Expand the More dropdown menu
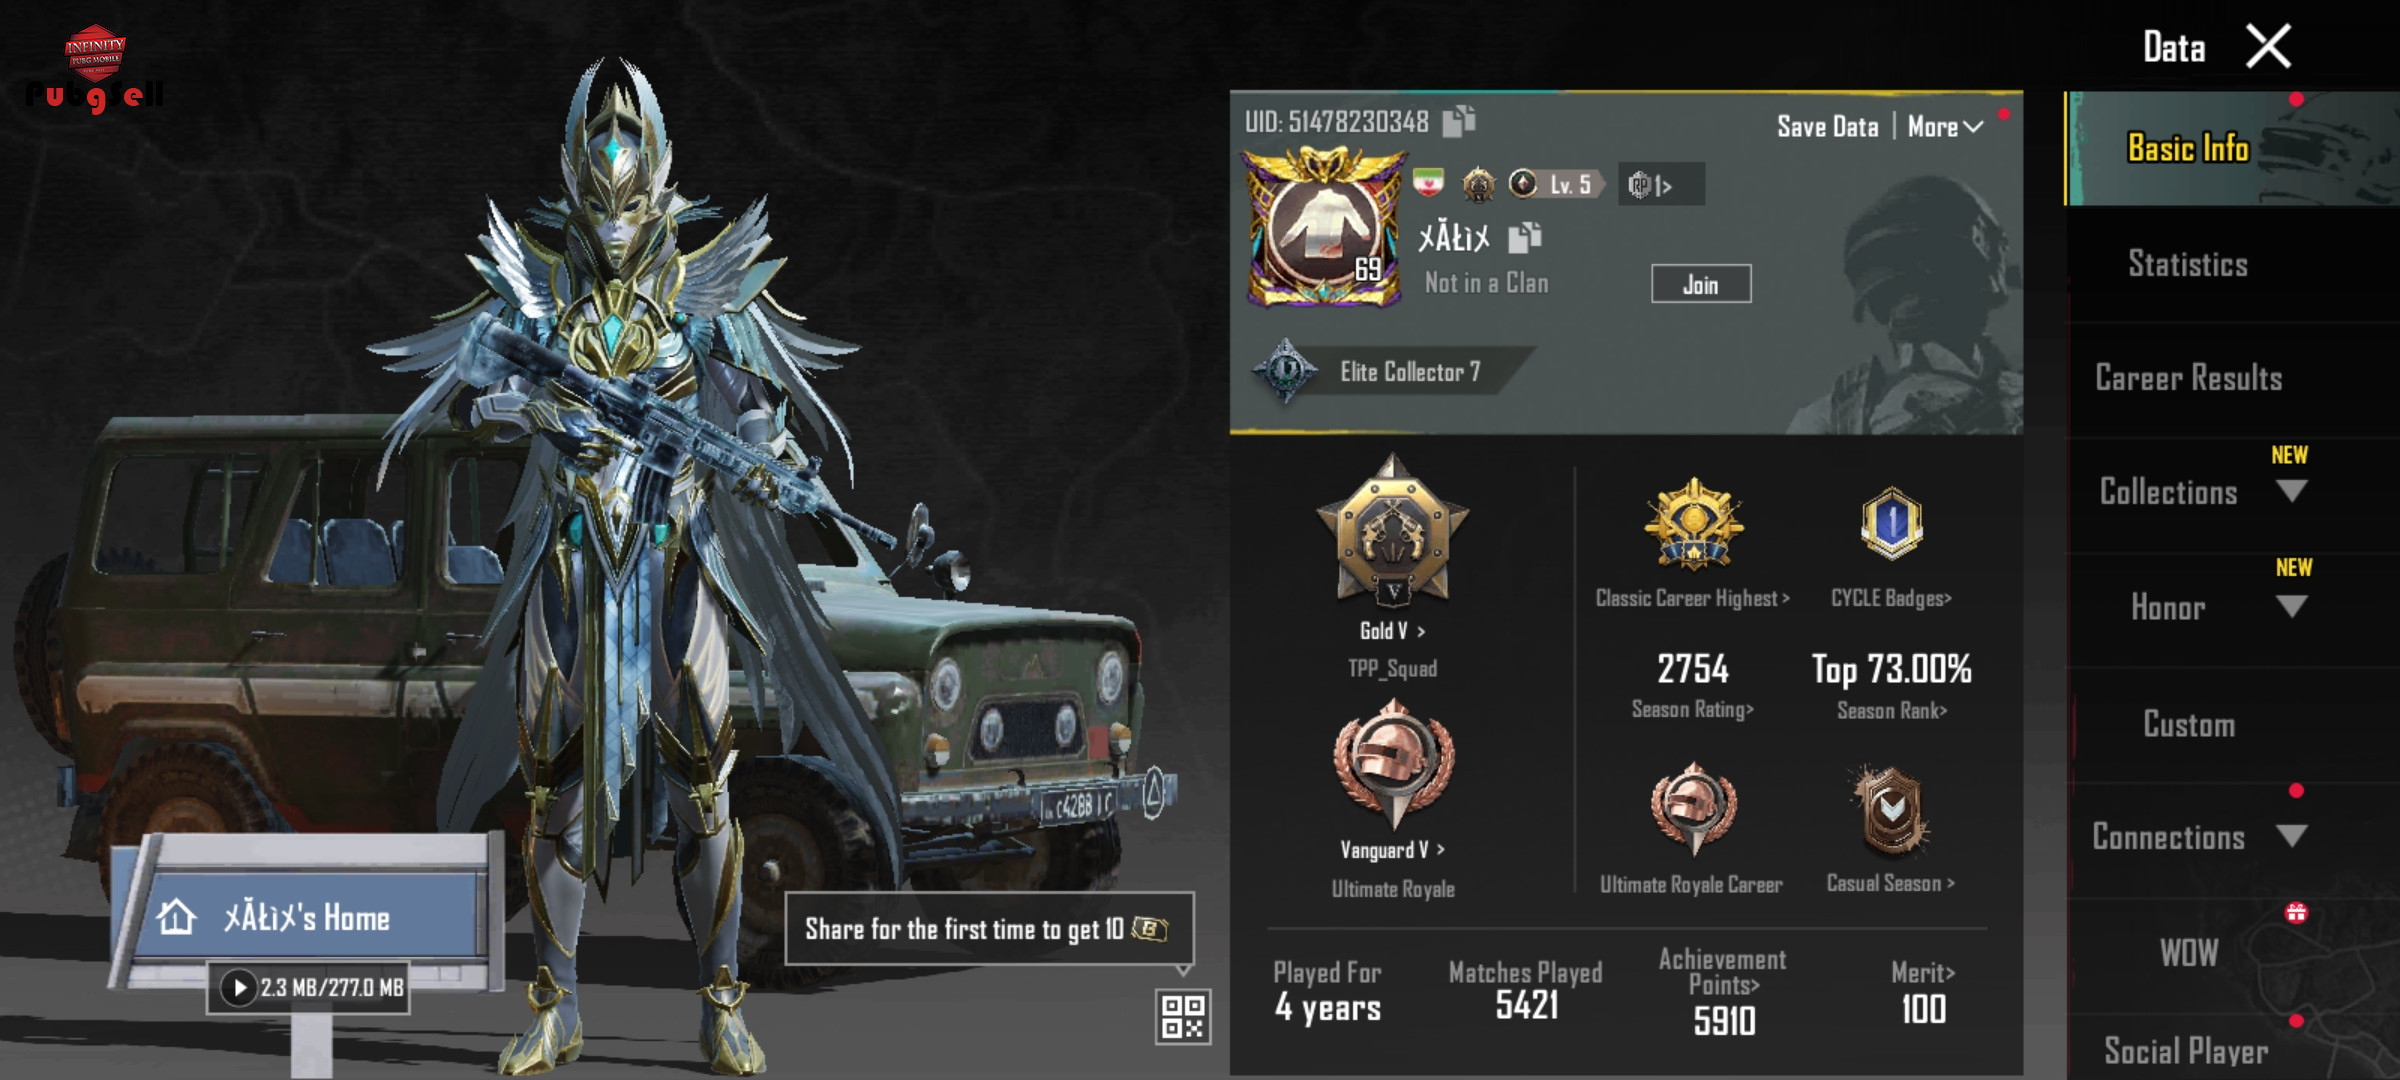 1945,127
